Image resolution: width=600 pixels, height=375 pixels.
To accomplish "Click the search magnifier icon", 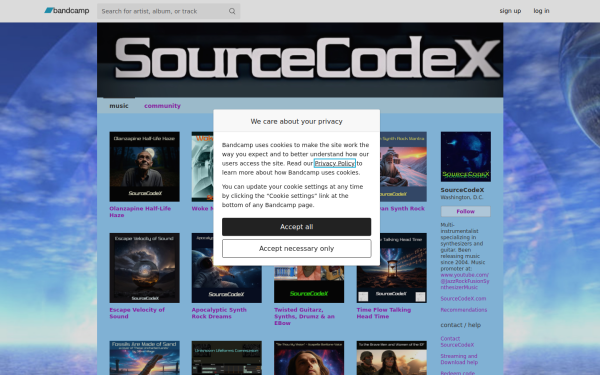I will (x=232, y=11).
